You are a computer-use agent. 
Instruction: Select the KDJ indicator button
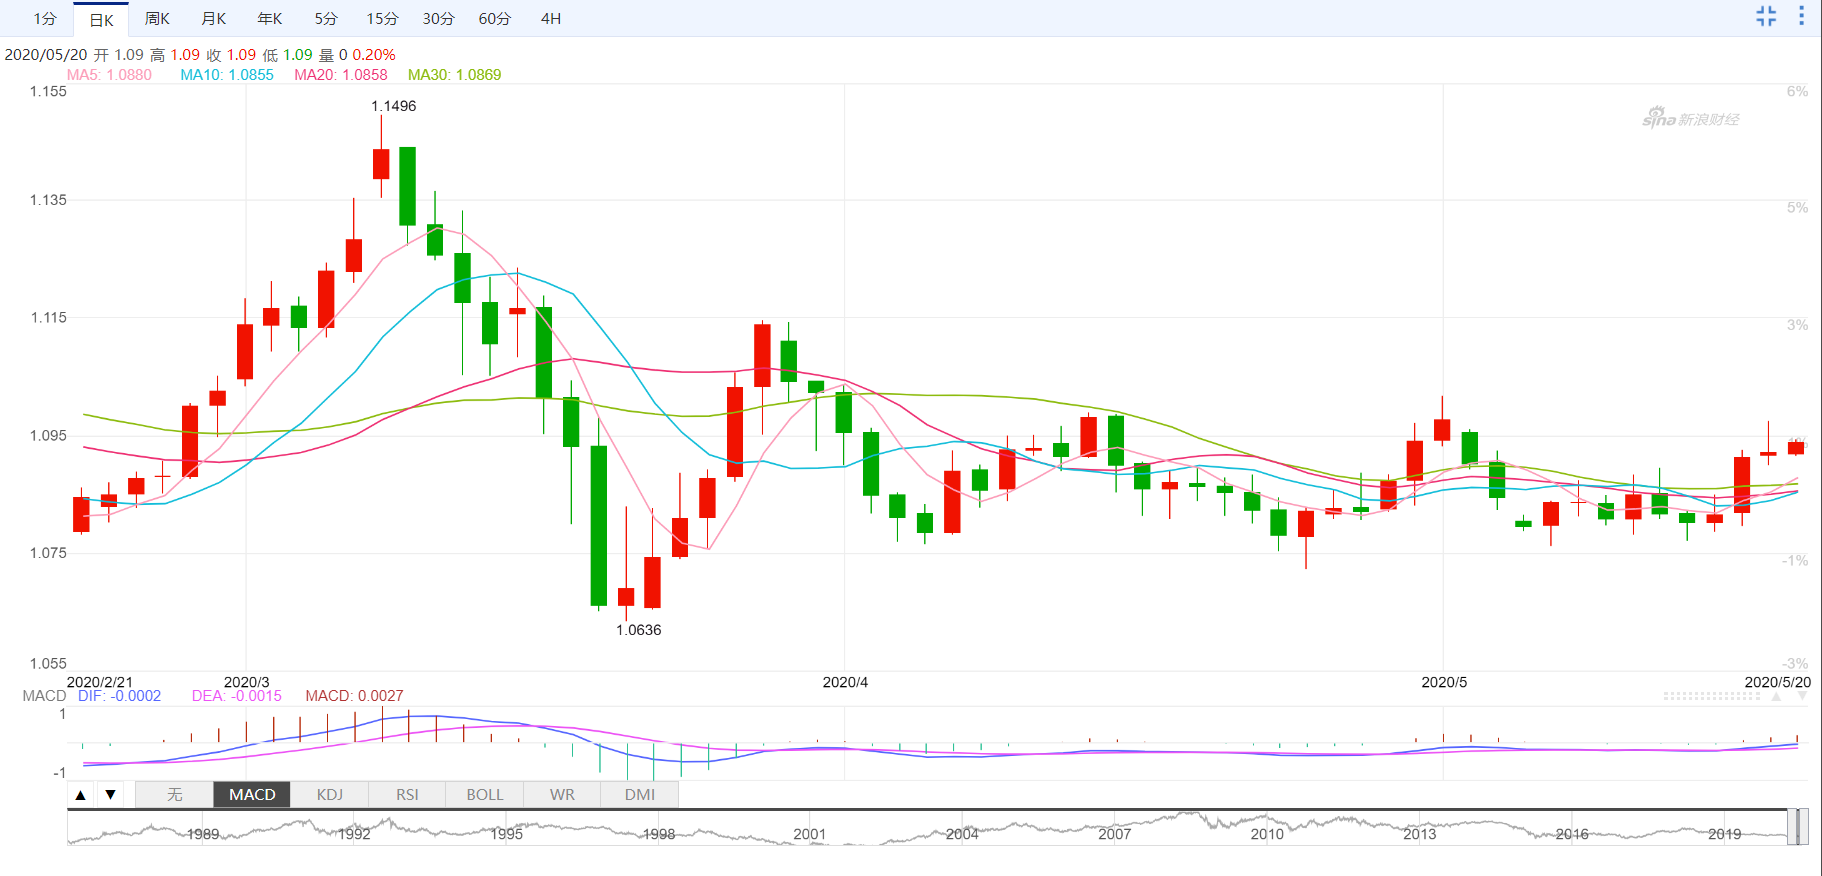point(330,795)
